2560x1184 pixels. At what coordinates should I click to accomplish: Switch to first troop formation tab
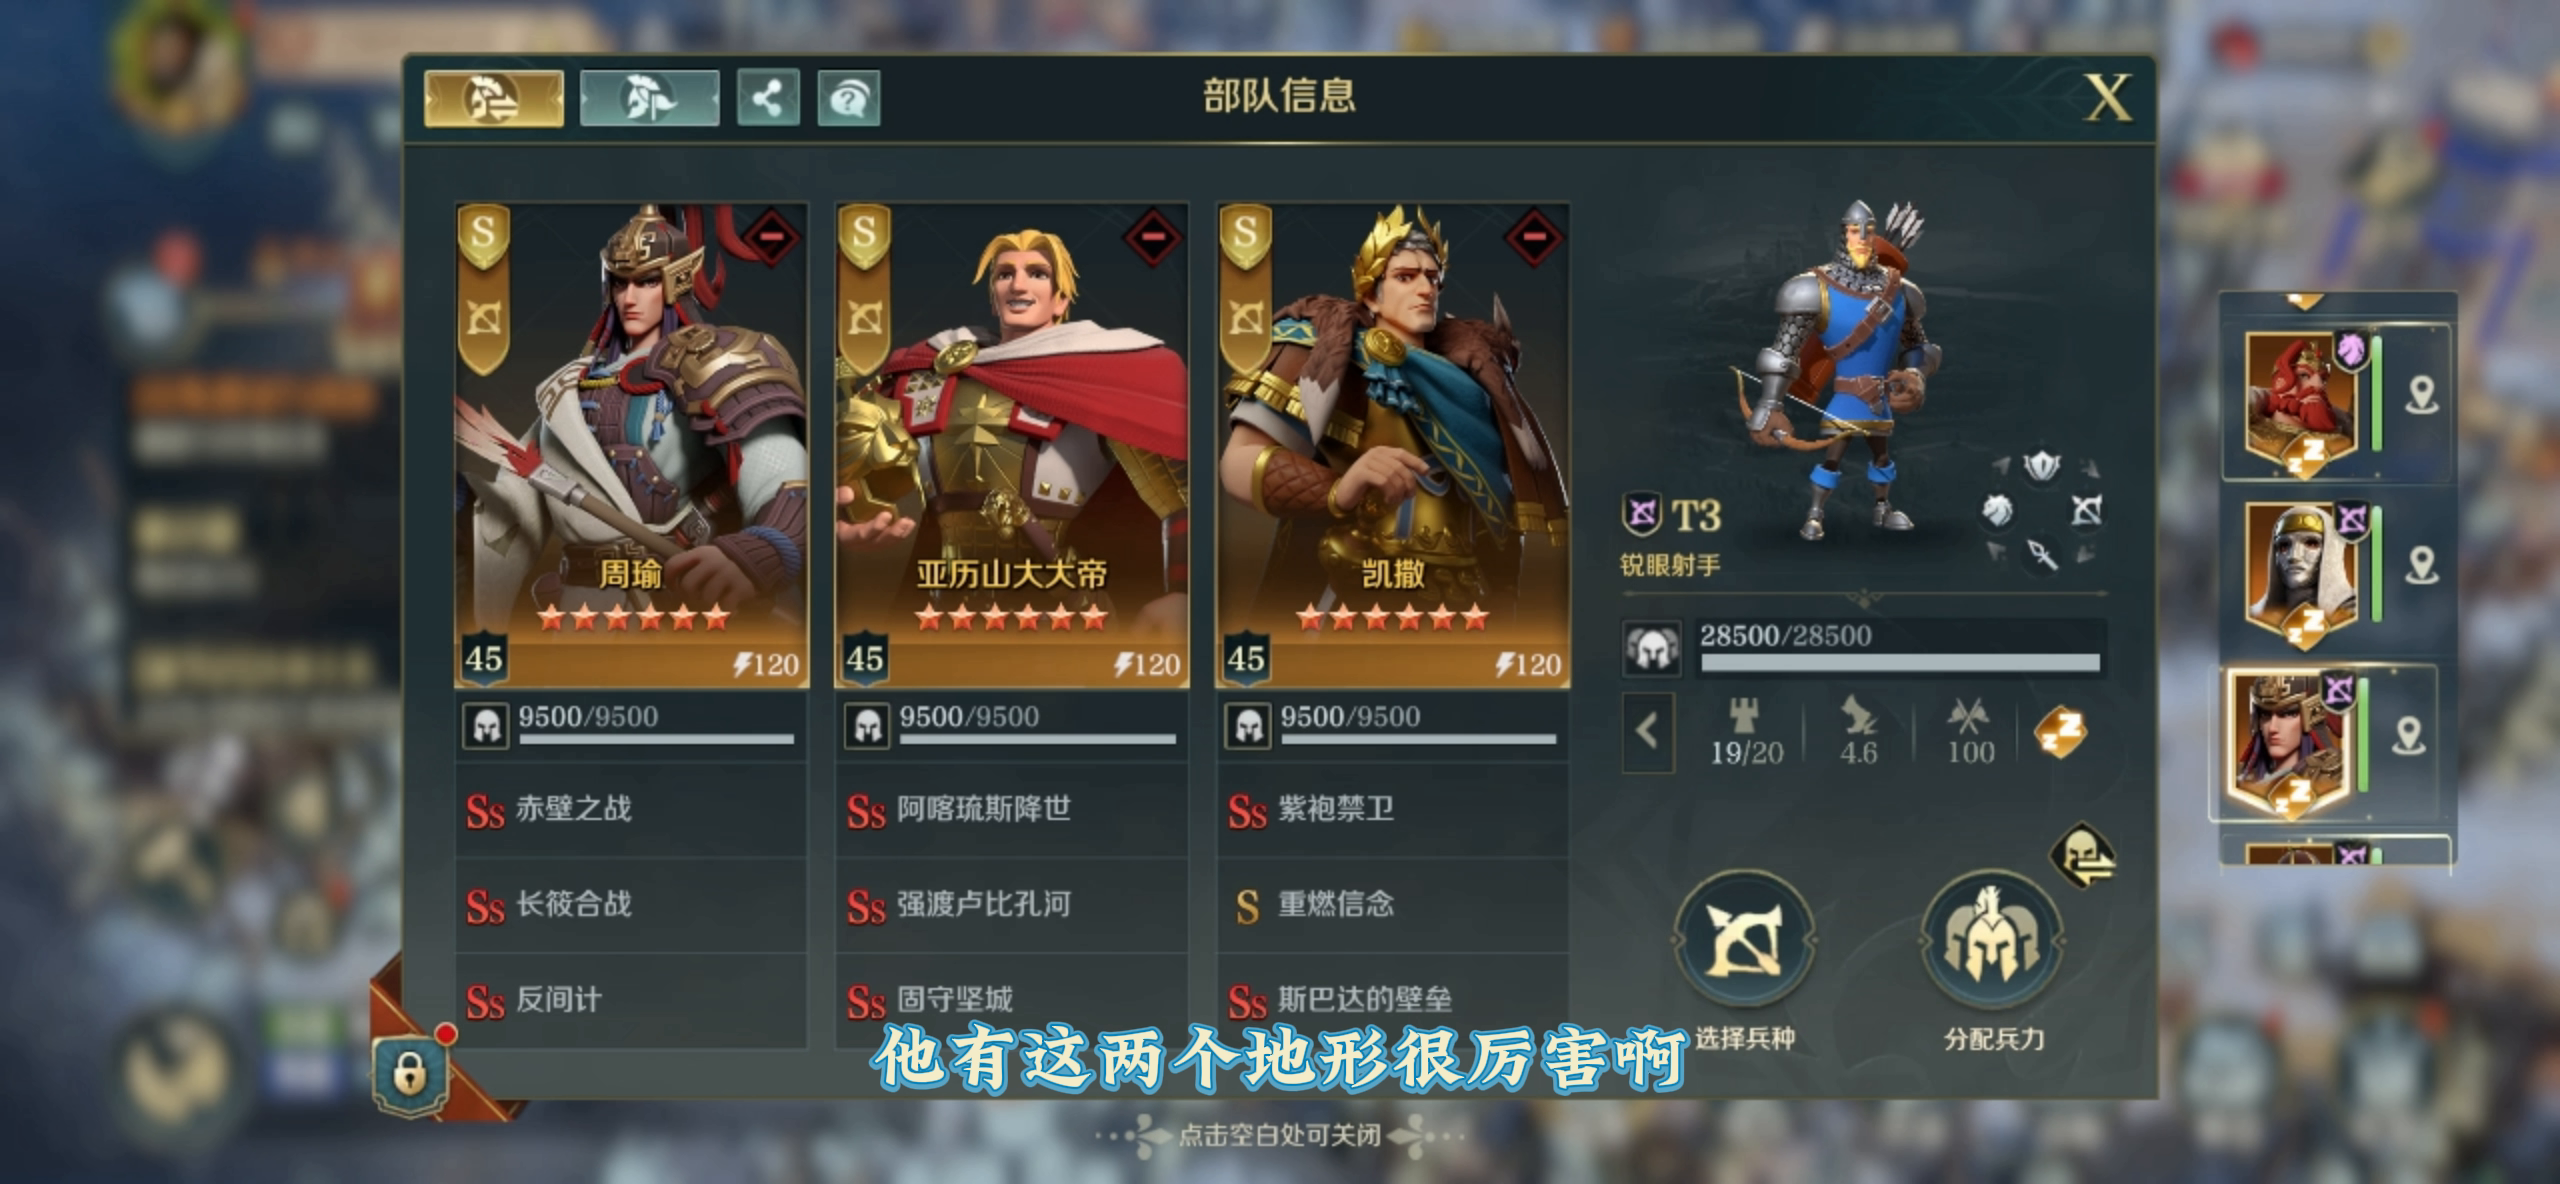click(494, 98)
